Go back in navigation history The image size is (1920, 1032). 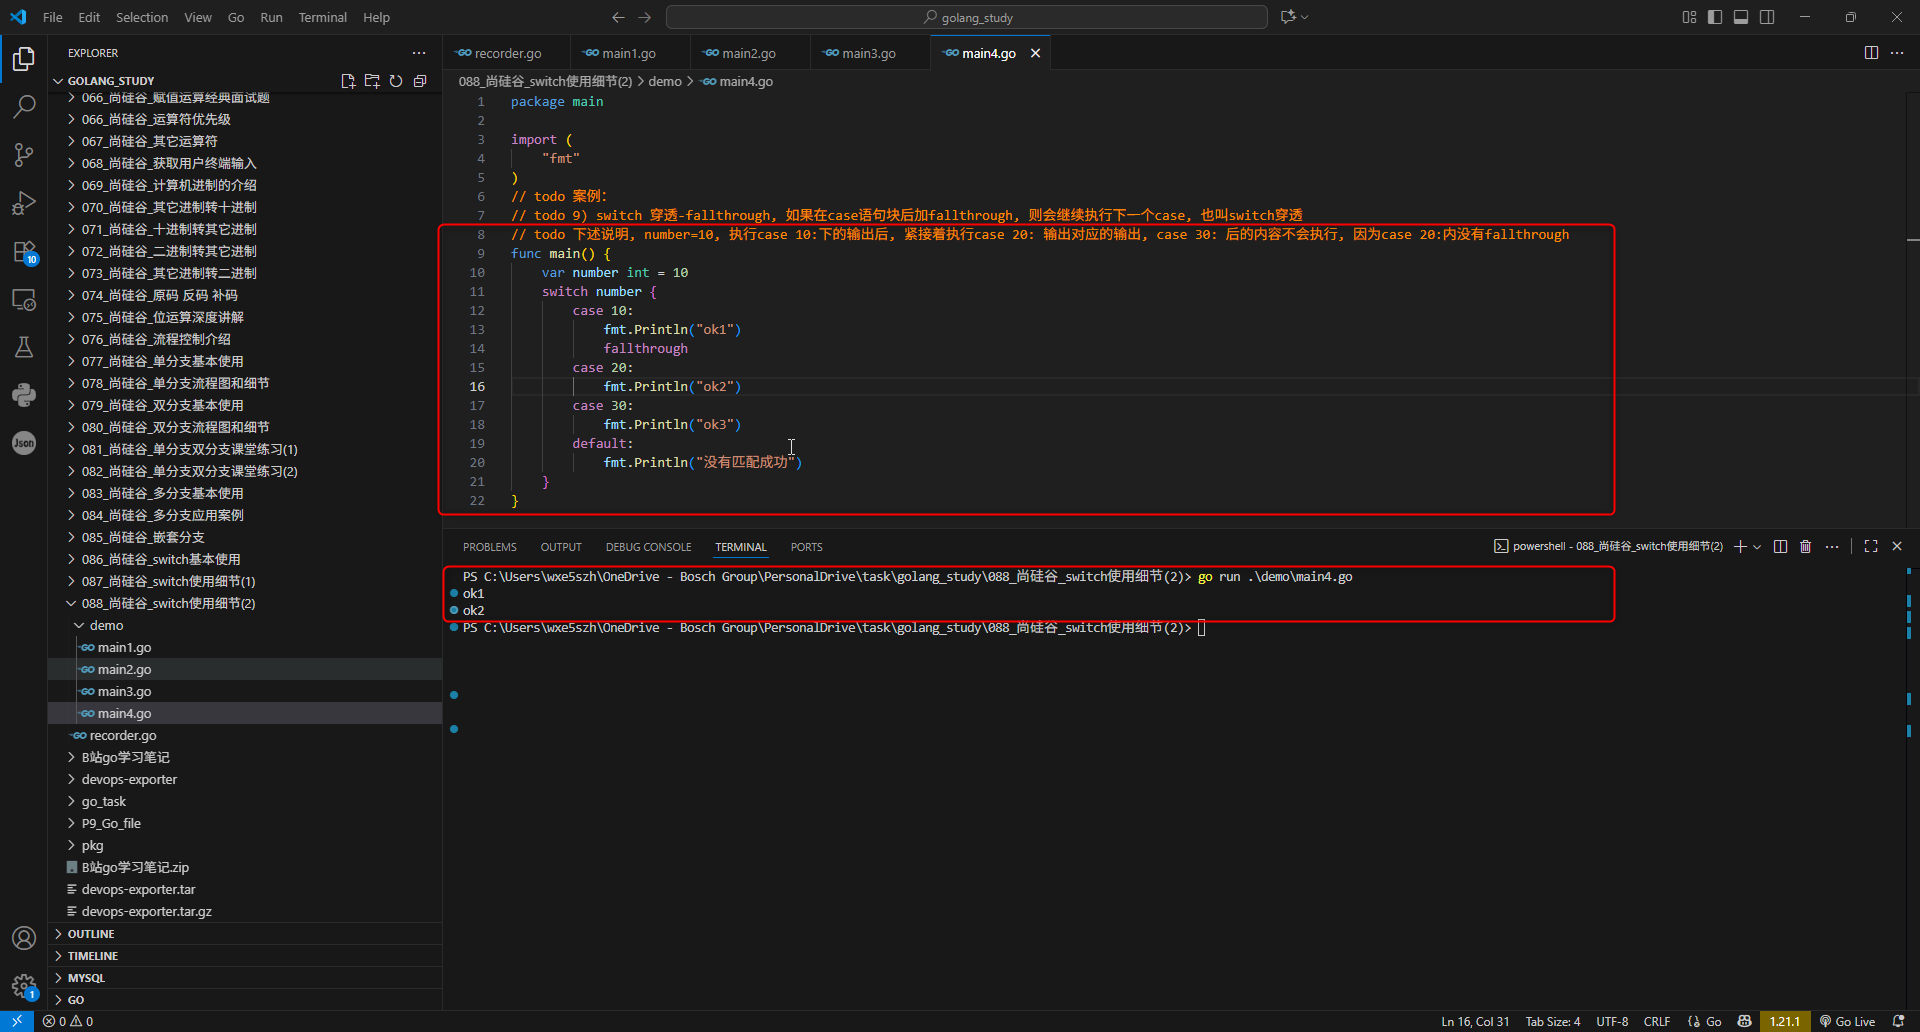click(x=618, y=17)
